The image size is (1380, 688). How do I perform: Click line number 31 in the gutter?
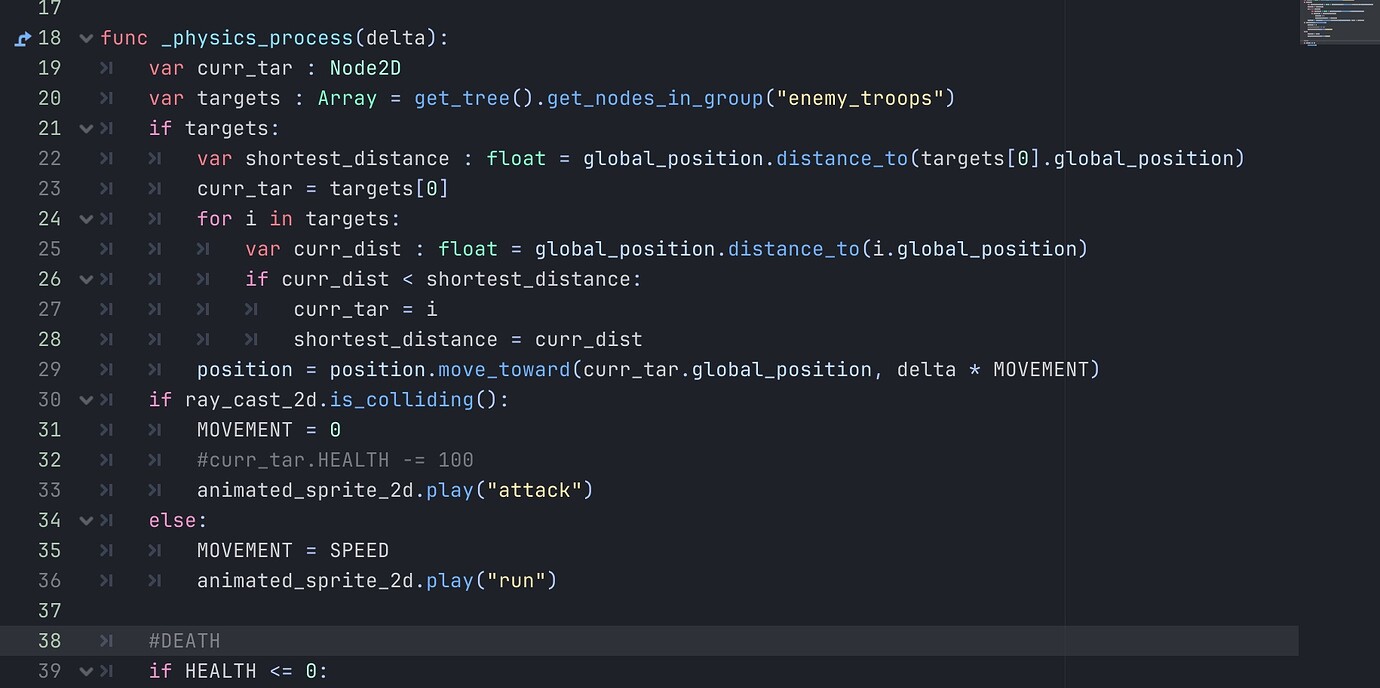(x=49, y=430)
